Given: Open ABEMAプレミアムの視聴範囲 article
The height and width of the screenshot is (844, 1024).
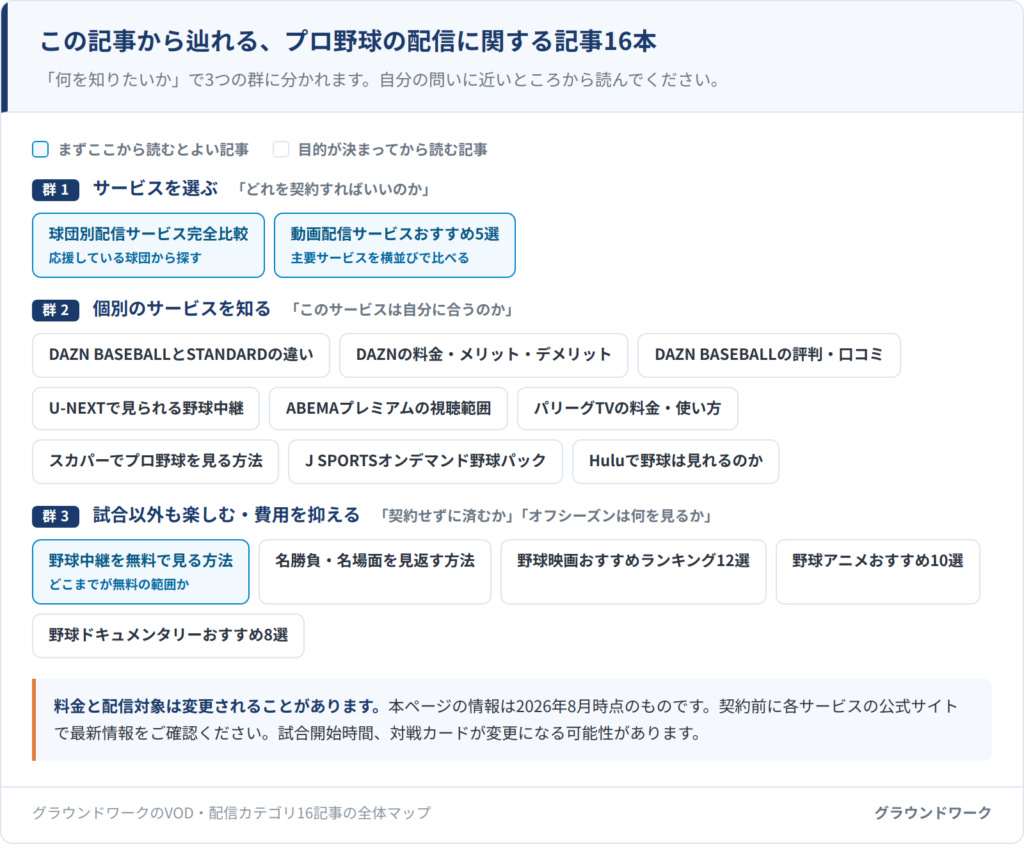Looking at the screenshot, I should click(x=388, y=408).
